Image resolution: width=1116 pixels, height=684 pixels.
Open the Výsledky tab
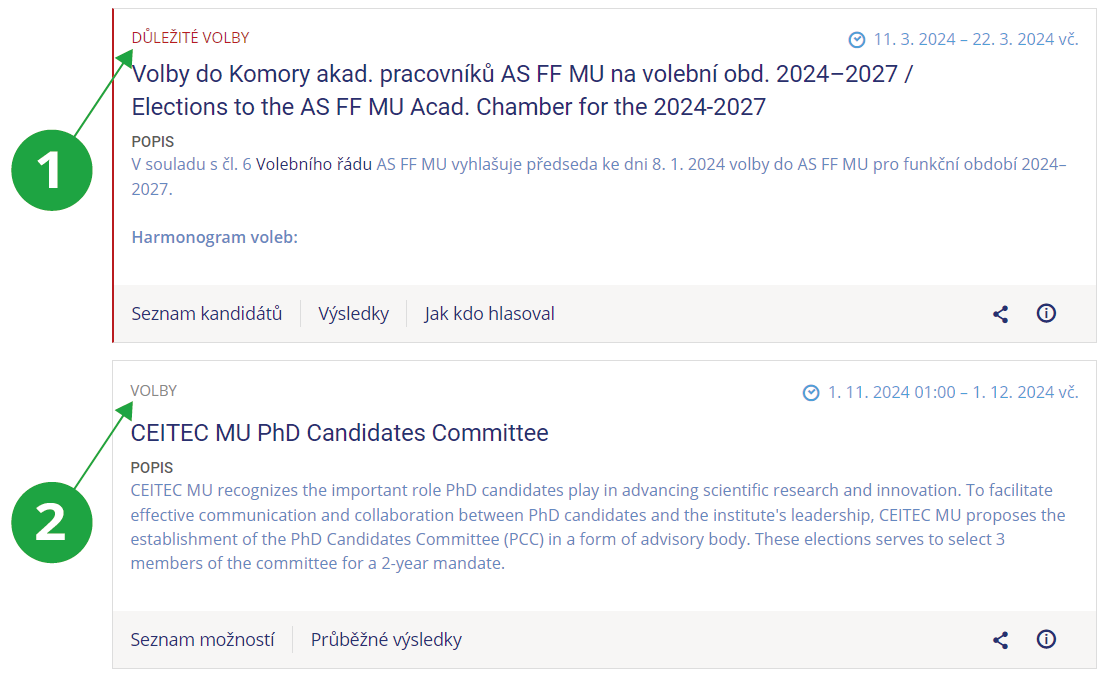tap(353, 314)
